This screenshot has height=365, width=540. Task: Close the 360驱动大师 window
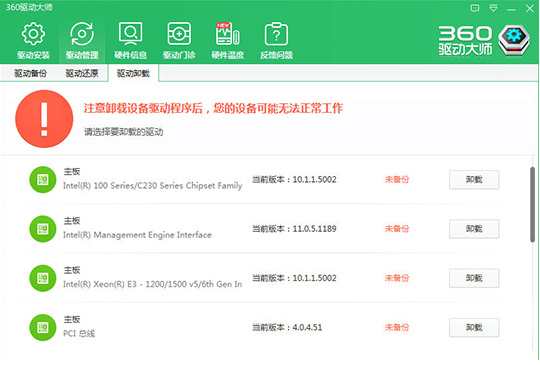(x=530, y=9)
